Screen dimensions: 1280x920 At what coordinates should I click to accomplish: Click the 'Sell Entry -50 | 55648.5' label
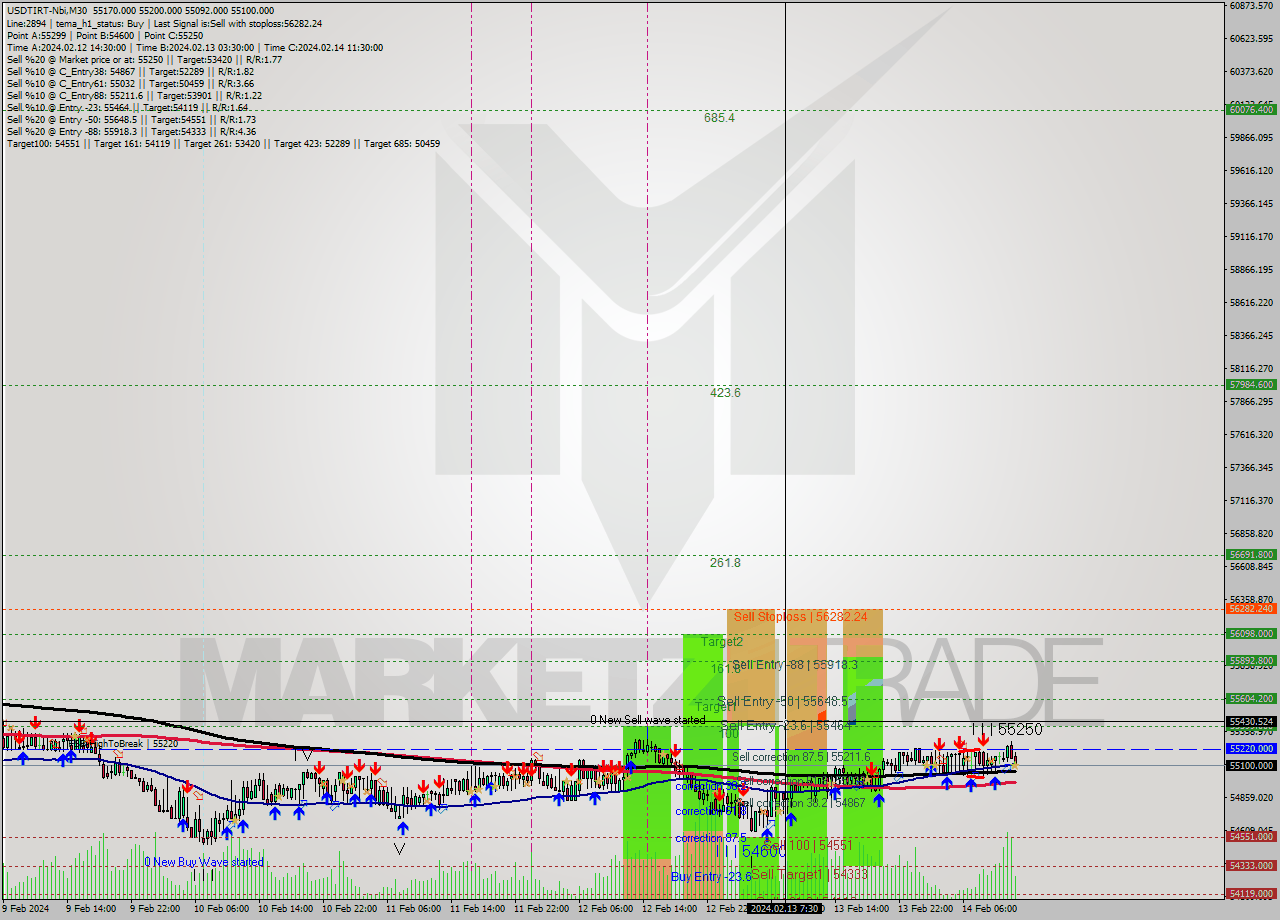783,701
